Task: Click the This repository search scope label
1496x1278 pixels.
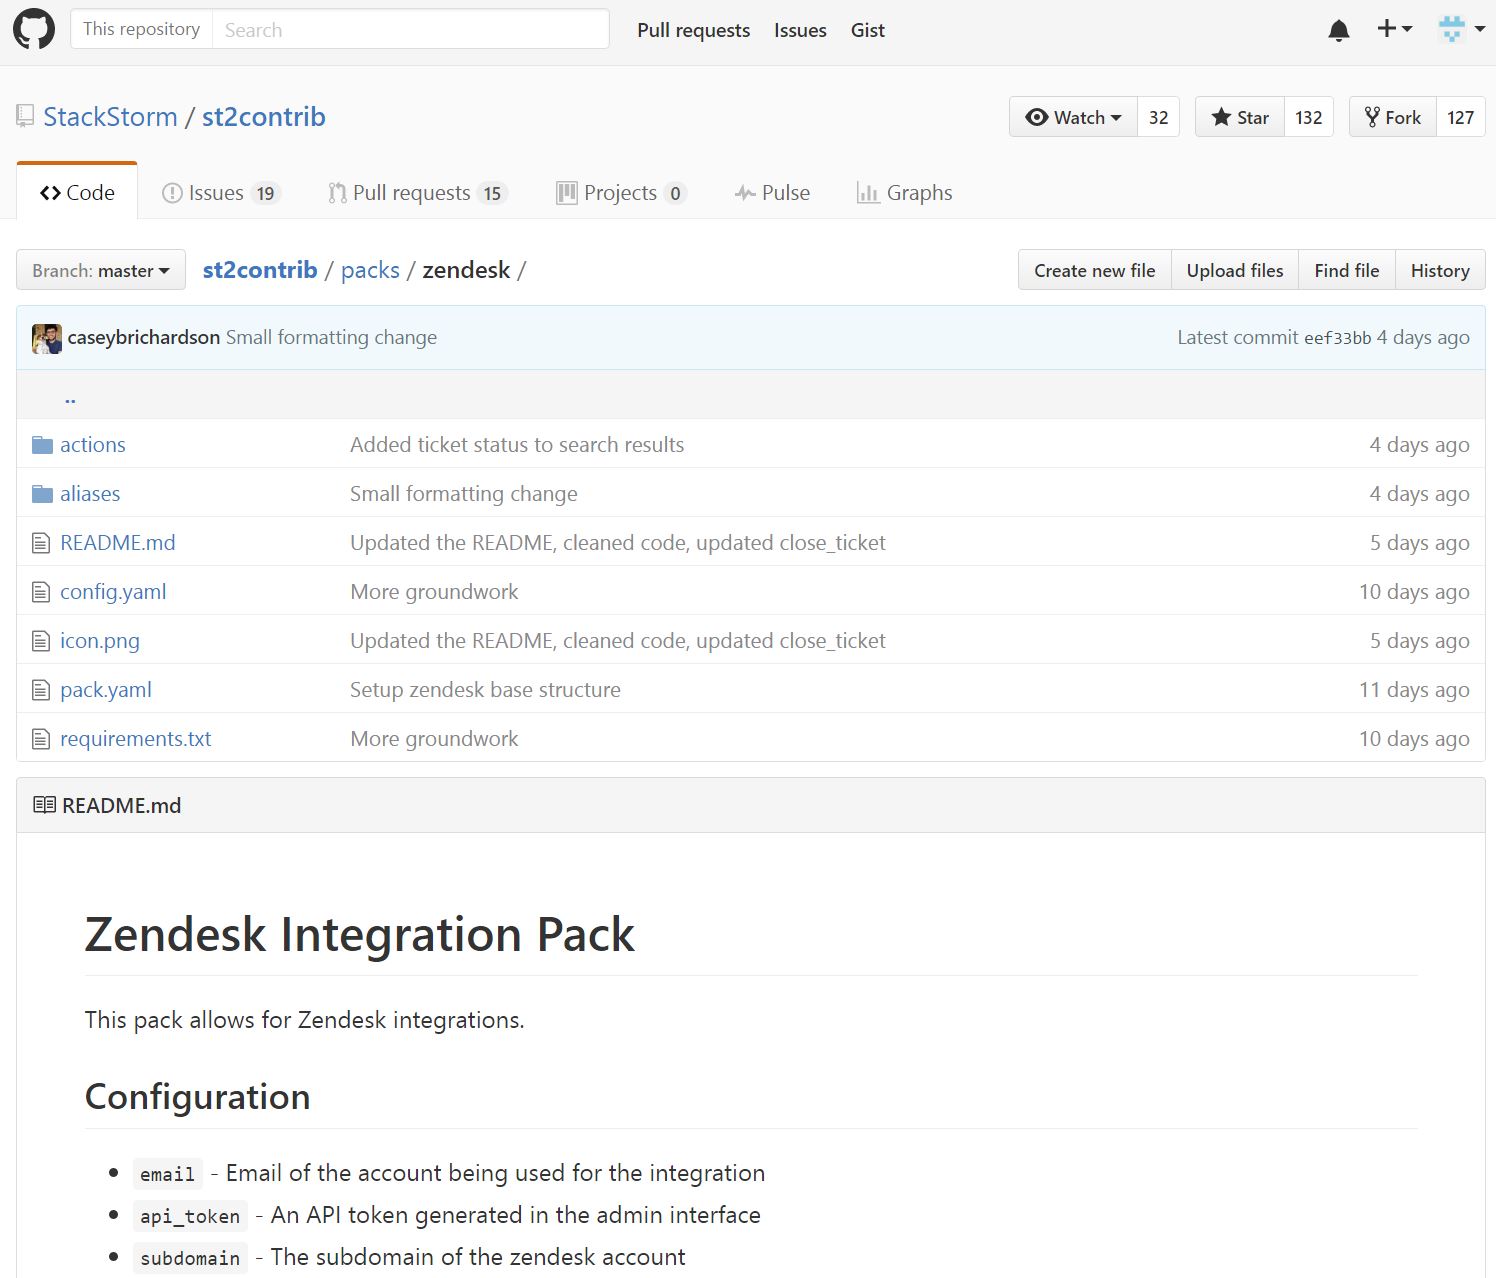Action: [141, 29]
